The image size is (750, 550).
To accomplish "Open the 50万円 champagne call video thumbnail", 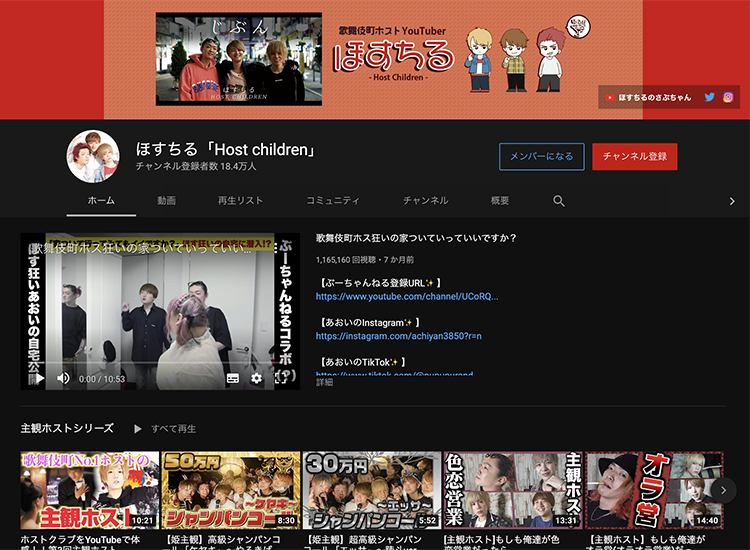I will pos(231,490).
